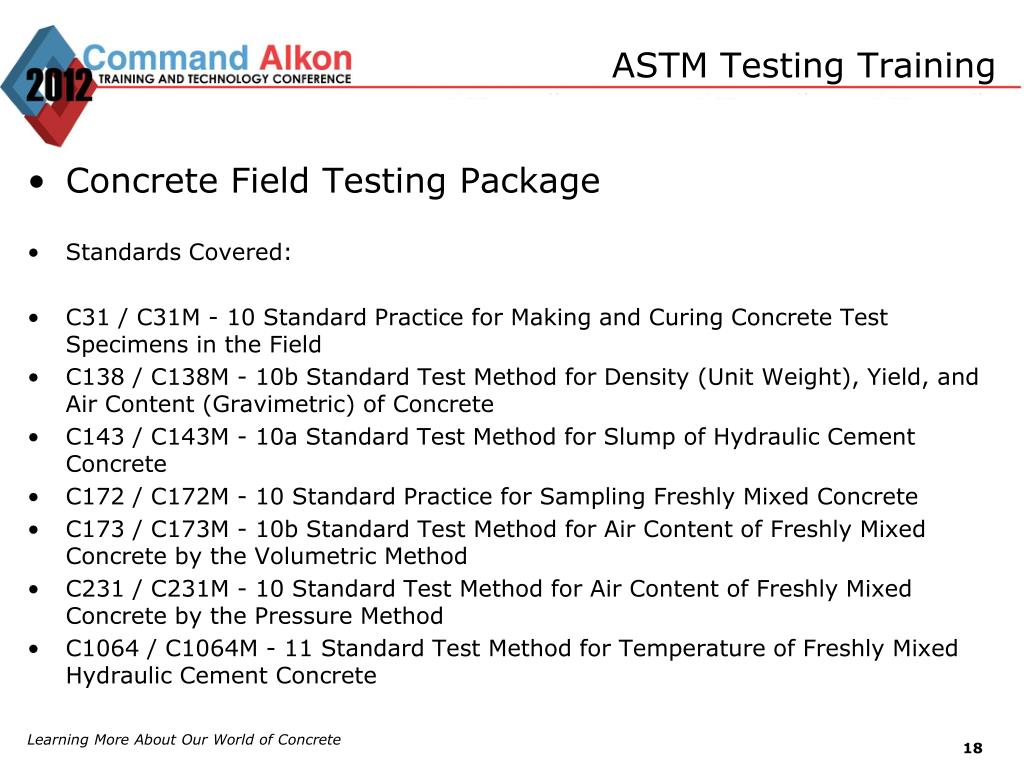The width and height of the screenshot is (1024, 768).
Task: Select the Standards Covered bullet text
Action: point(178,252)
